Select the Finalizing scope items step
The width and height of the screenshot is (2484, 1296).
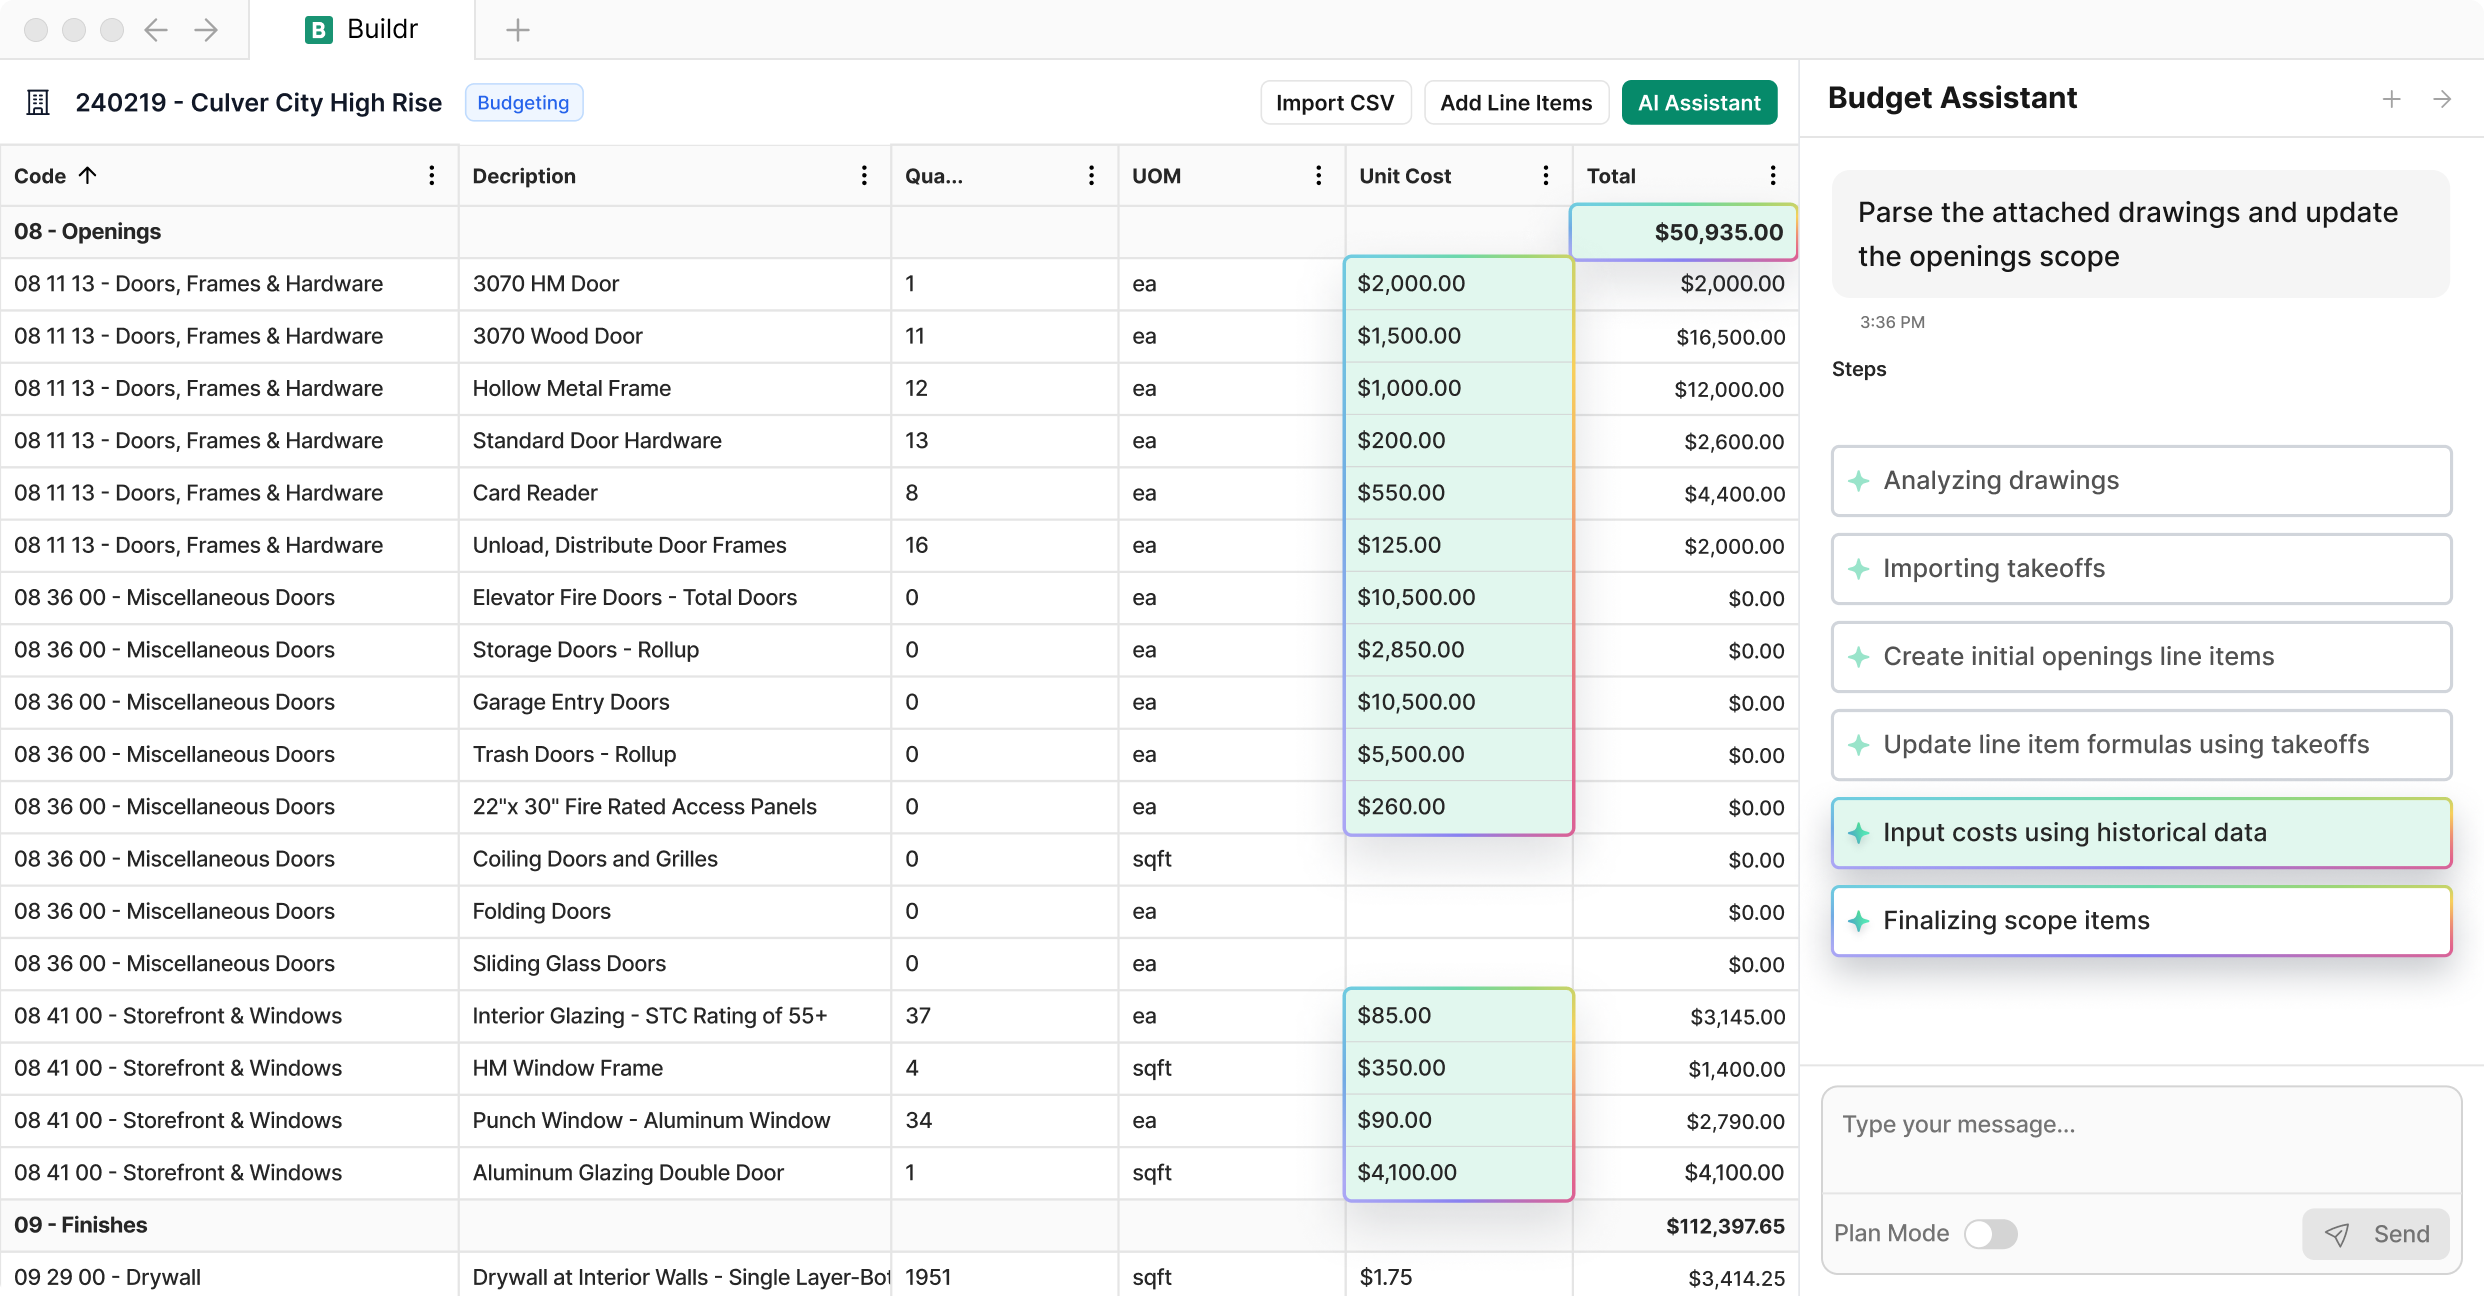pyautogui.click(x=2140, y=920)
